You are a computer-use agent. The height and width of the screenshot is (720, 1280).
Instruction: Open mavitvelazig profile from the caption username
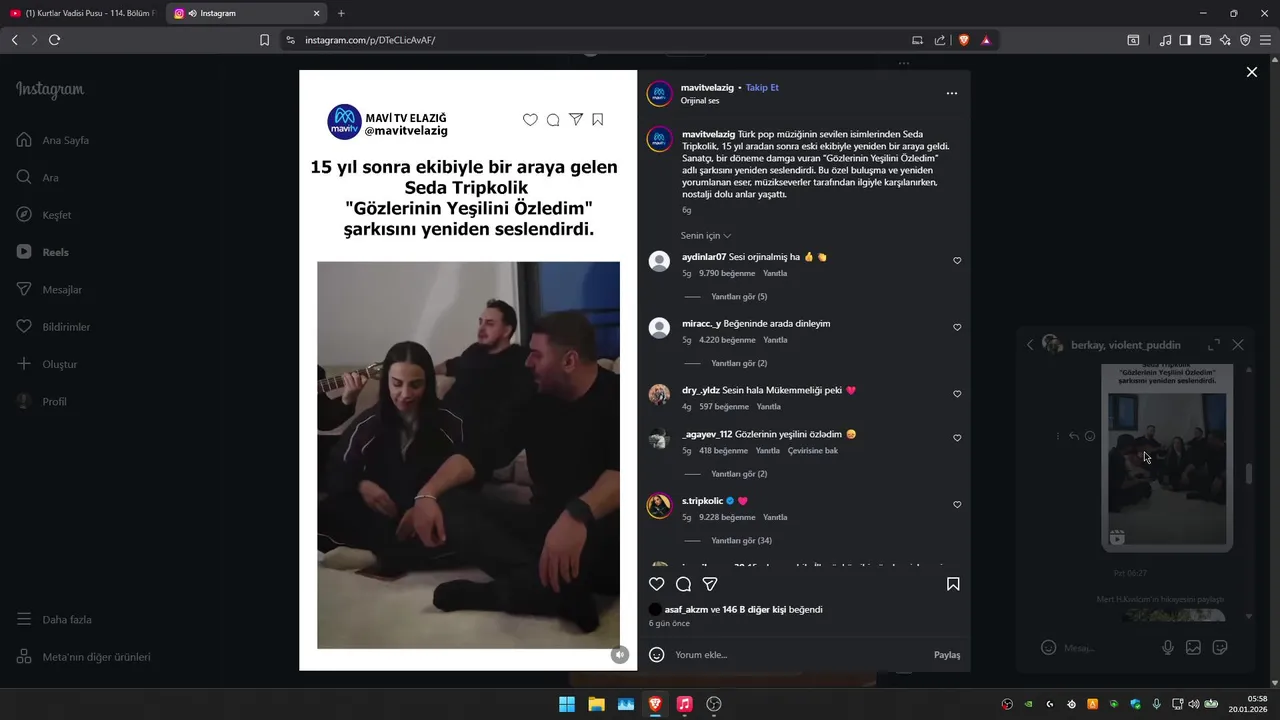click(x=708, y=134)
